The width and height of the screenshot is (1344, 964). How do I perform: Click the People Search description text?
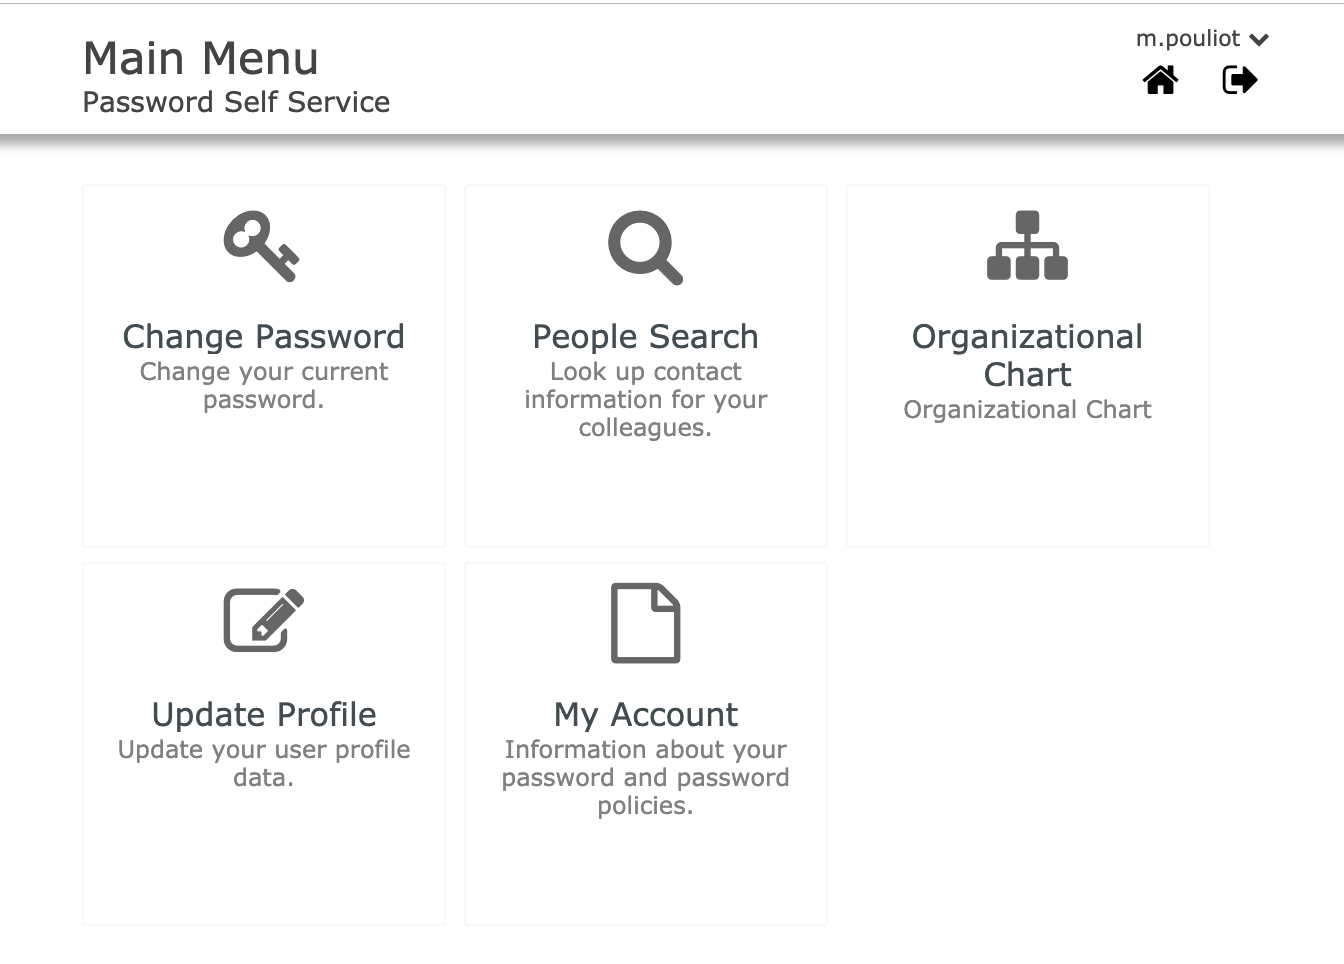tap(645, 399)
